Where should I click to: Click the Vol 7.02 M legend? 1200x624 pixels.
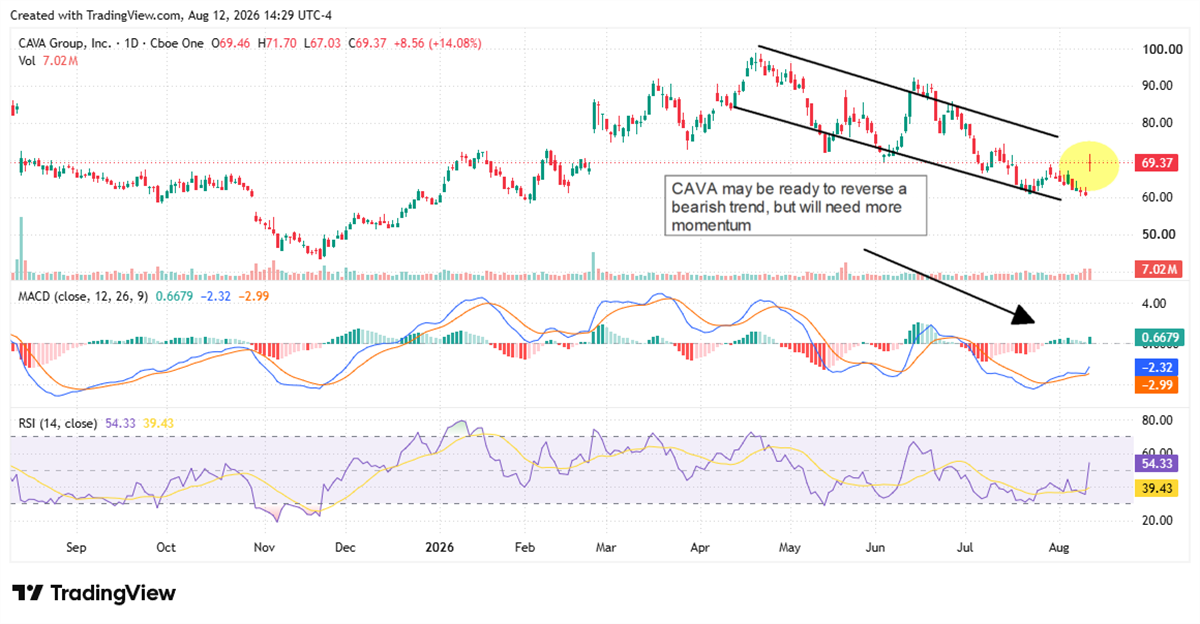point(47,61)
